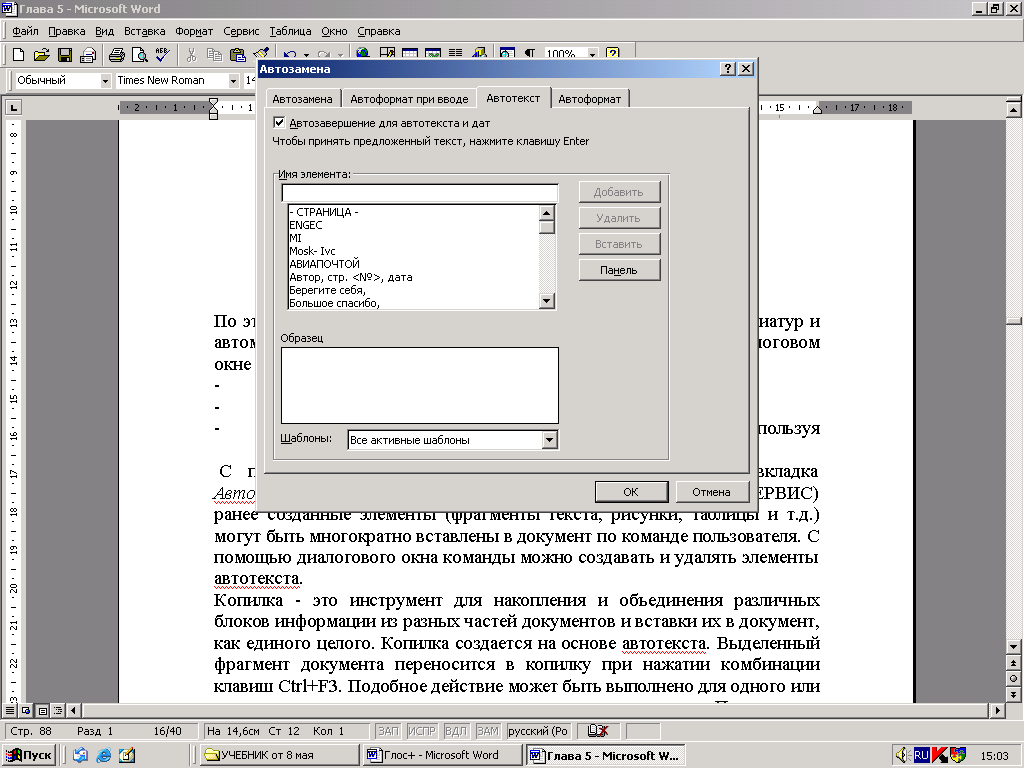Image resolution: width=1024 pixels, height=768 pixels.
Task: Click horizontal scrollbar right arrow
Action: point(997,710)
